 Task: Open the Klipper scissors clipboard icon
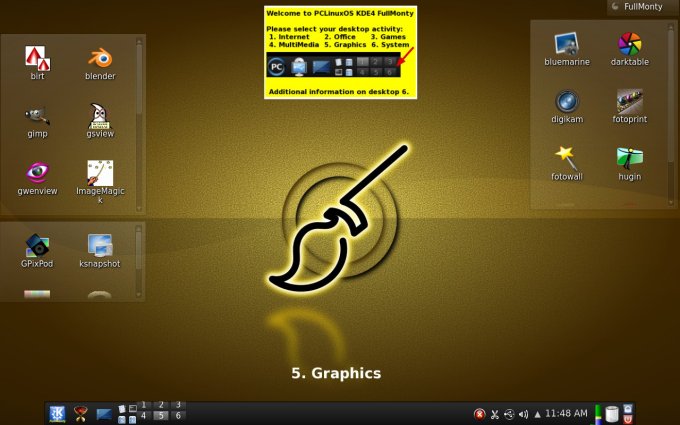(494, 415)
